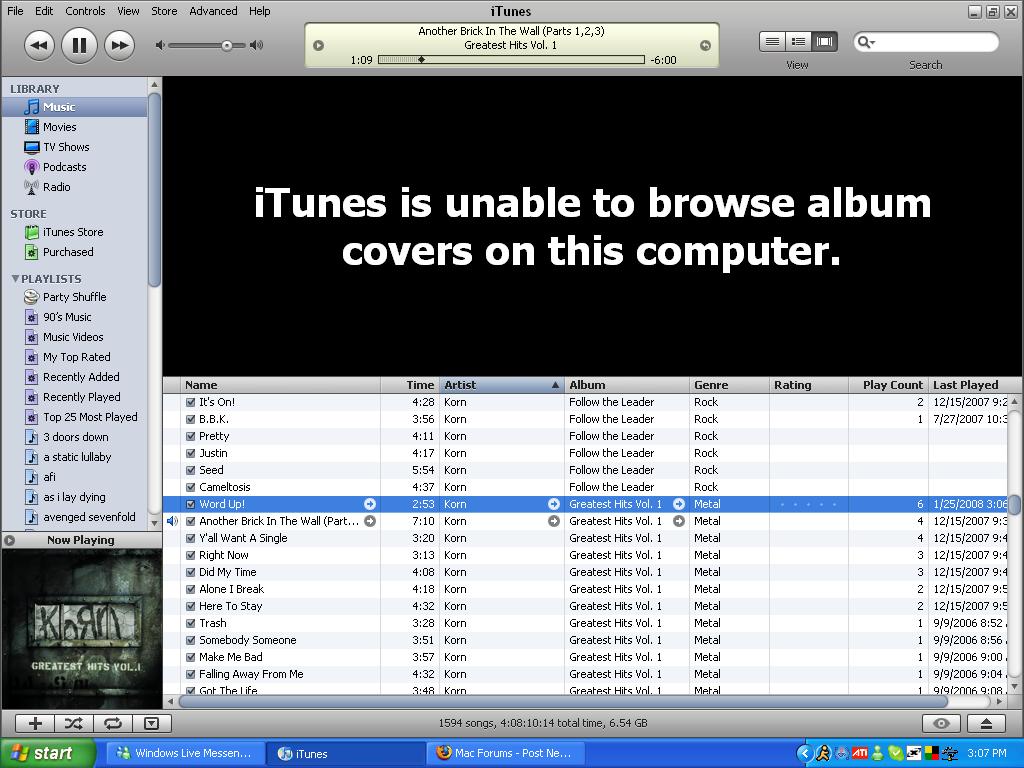Viewport: 1024px width, 768px height.
Task: Uncheck the It's On! song checkbox
Action: pos(191,402)
